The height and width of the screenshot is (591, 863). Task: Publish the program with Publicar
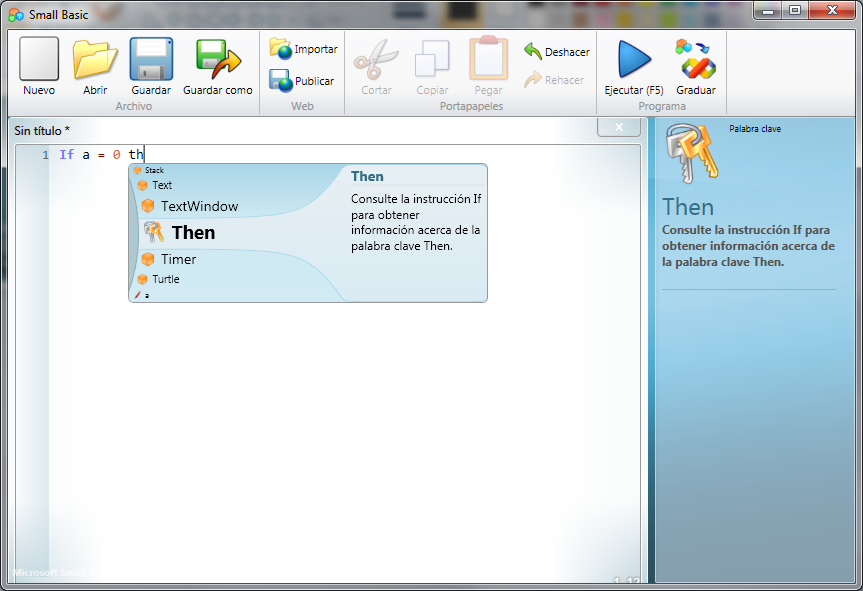(x=302, y=82)
